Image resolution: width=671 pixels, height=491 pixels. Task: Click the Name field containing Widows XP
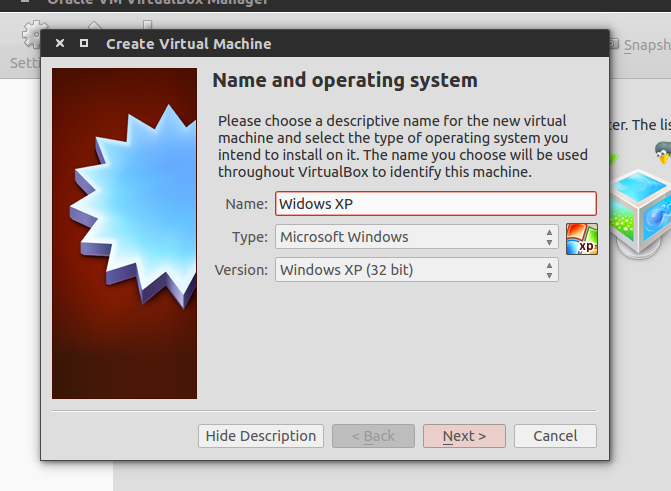pos(436,203)
